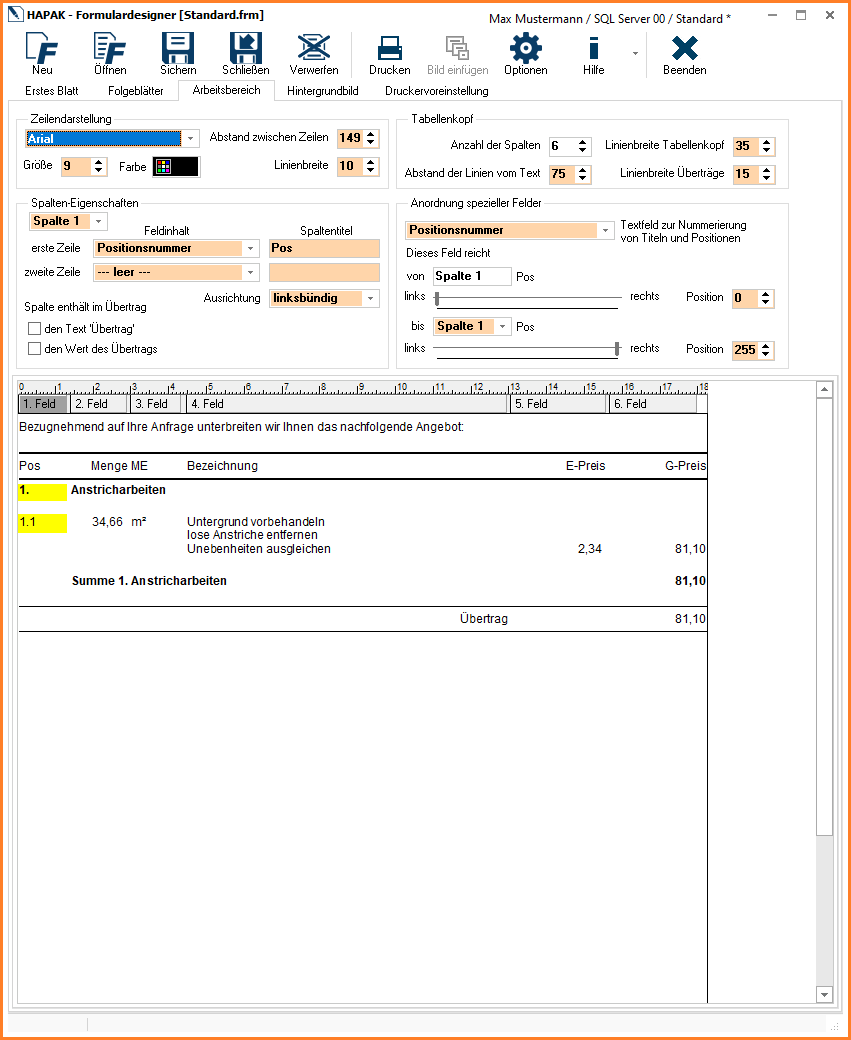851x1040 pixels.
Task: Click the Farbe color swatch
Action: pyautogui.click(x=175, y=167)
